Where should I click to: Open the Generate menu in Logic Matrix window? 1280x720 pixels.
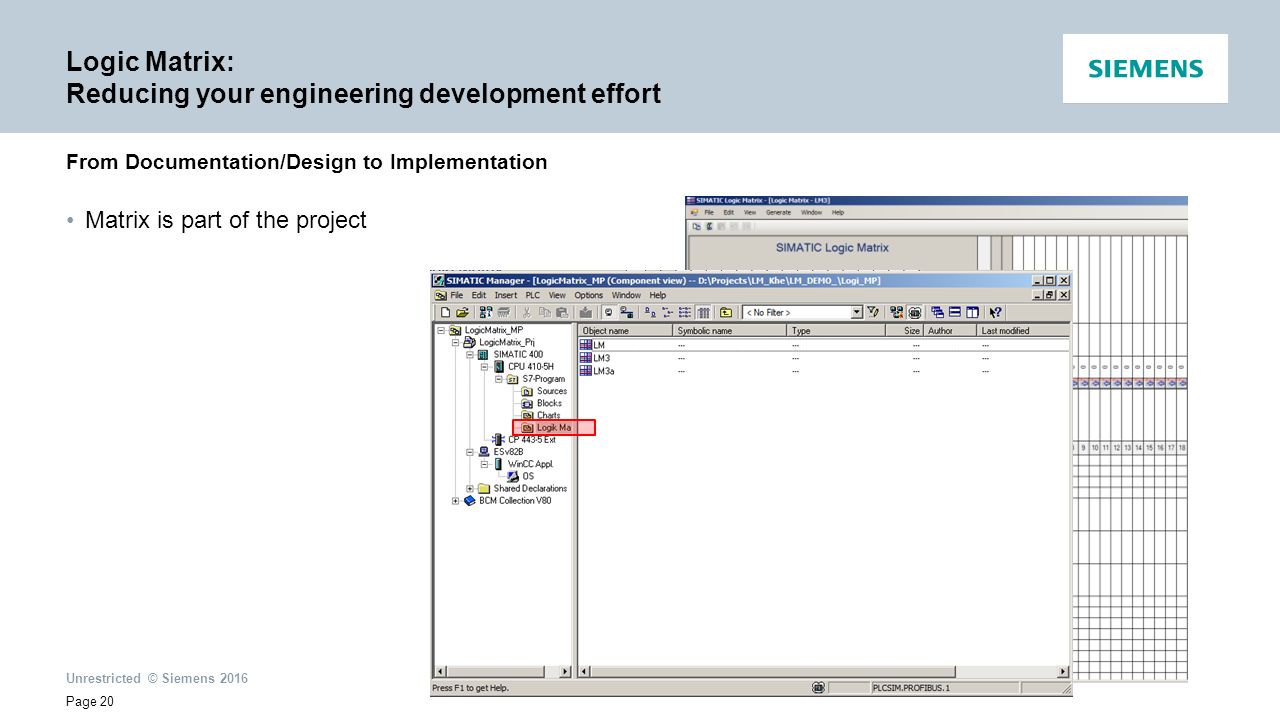(778, 212)
